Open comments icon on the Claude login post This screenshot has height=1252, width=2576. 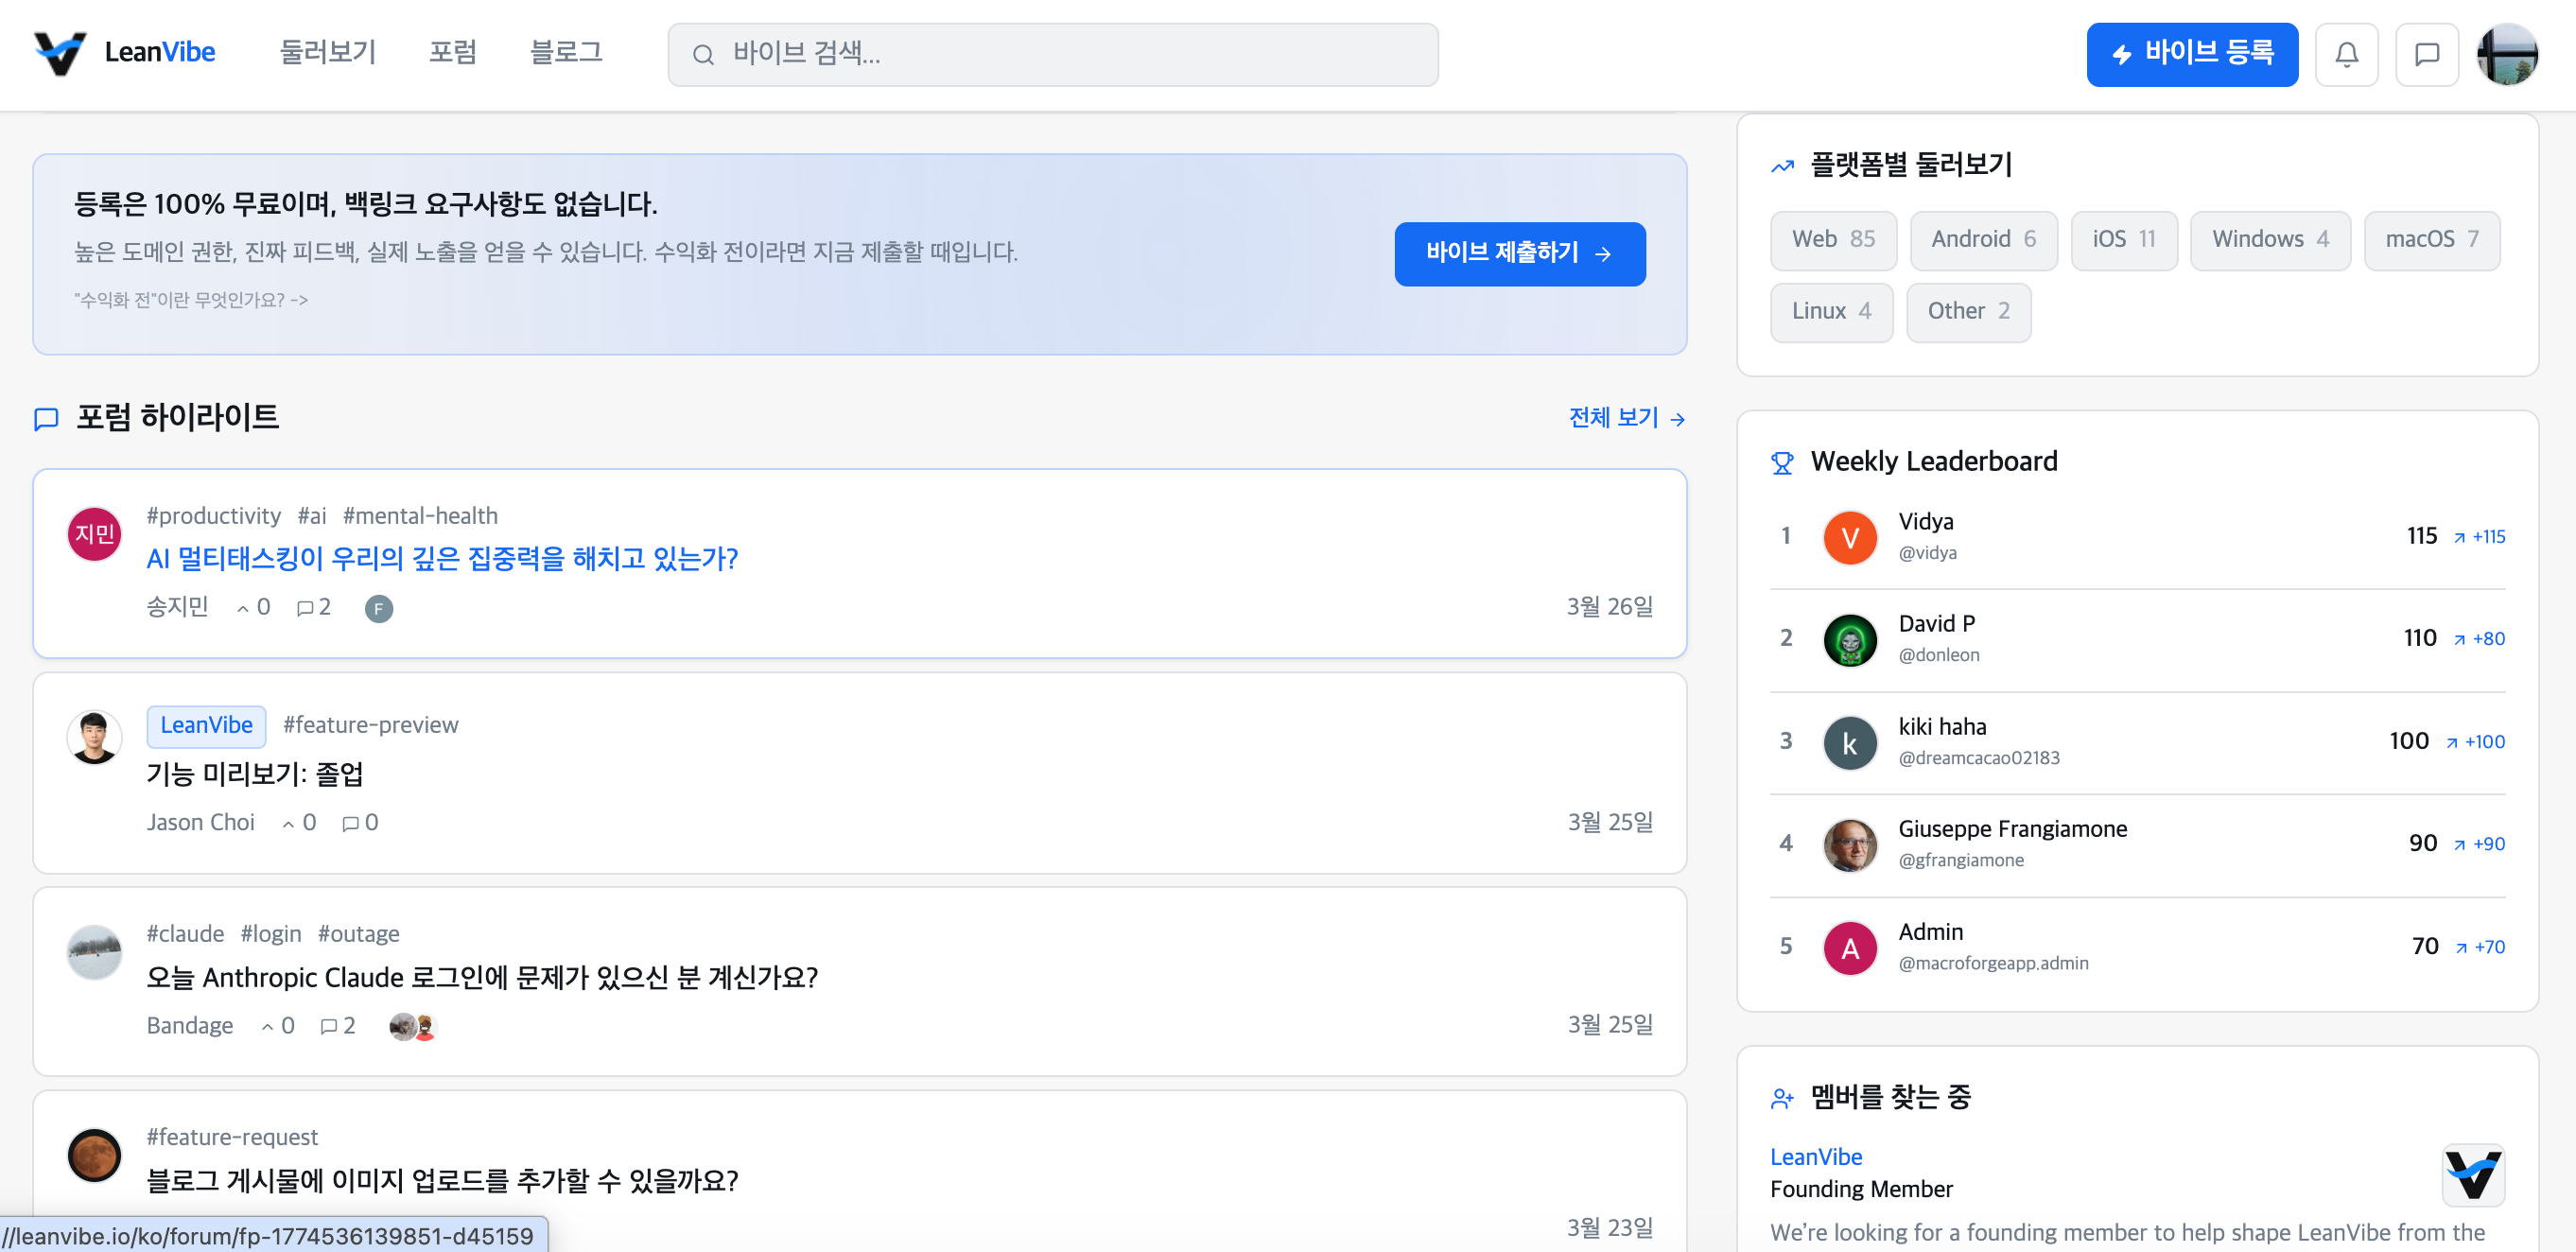click(x=330, y=1025)
